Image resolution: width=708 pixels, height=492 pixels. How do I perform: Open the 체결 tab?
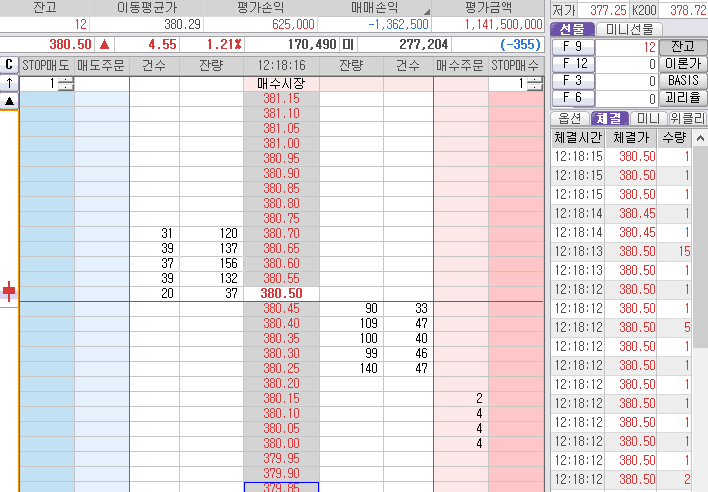click(x=609, y=118)
